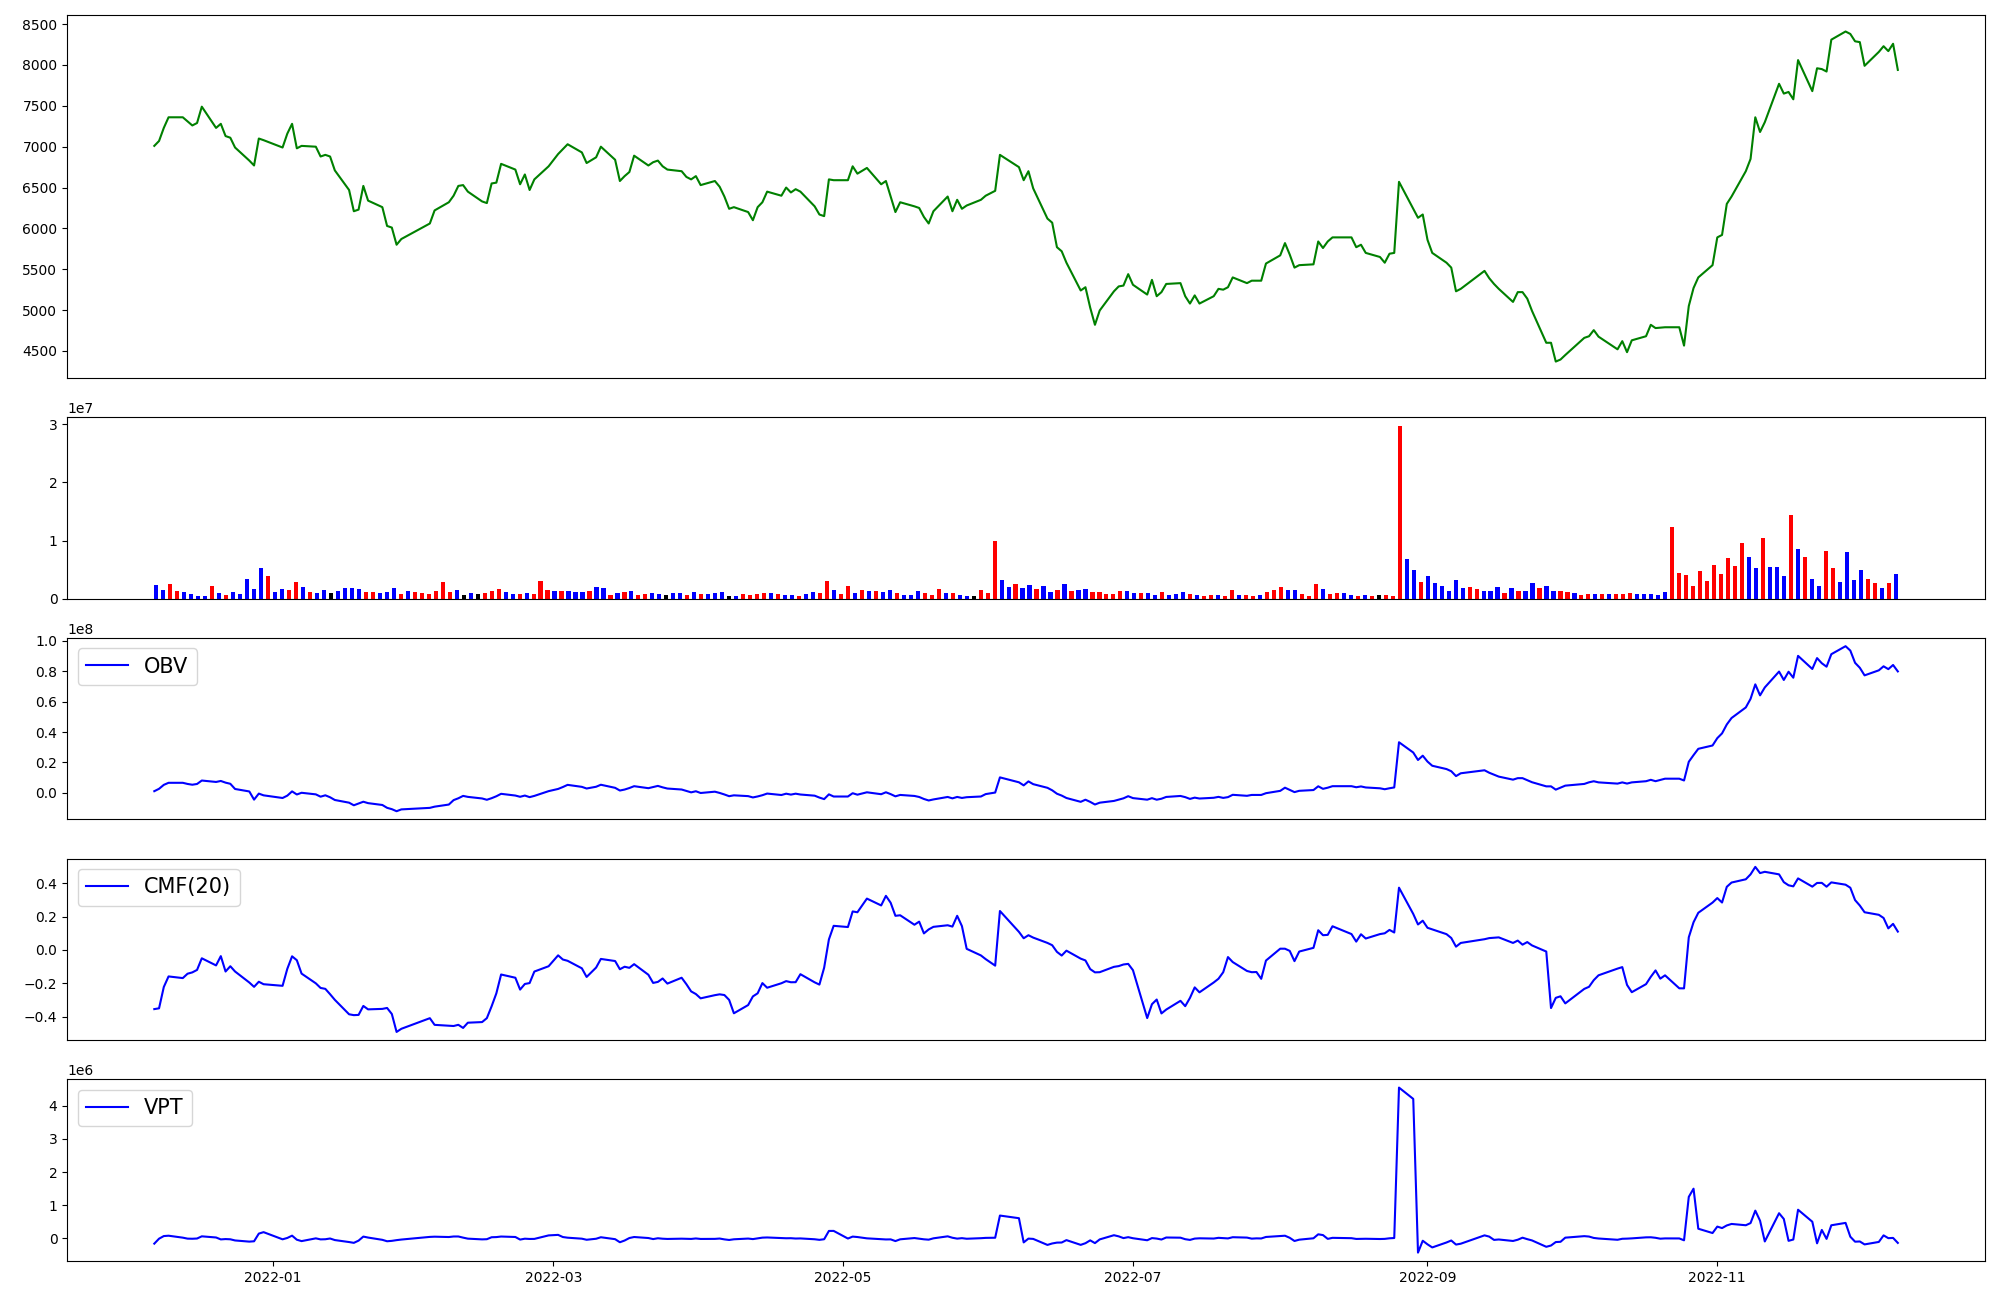Click the blue line sample in OBV legend
Screen dimensions: 2000x1300
pyautogui.click(x=108, y=666)
